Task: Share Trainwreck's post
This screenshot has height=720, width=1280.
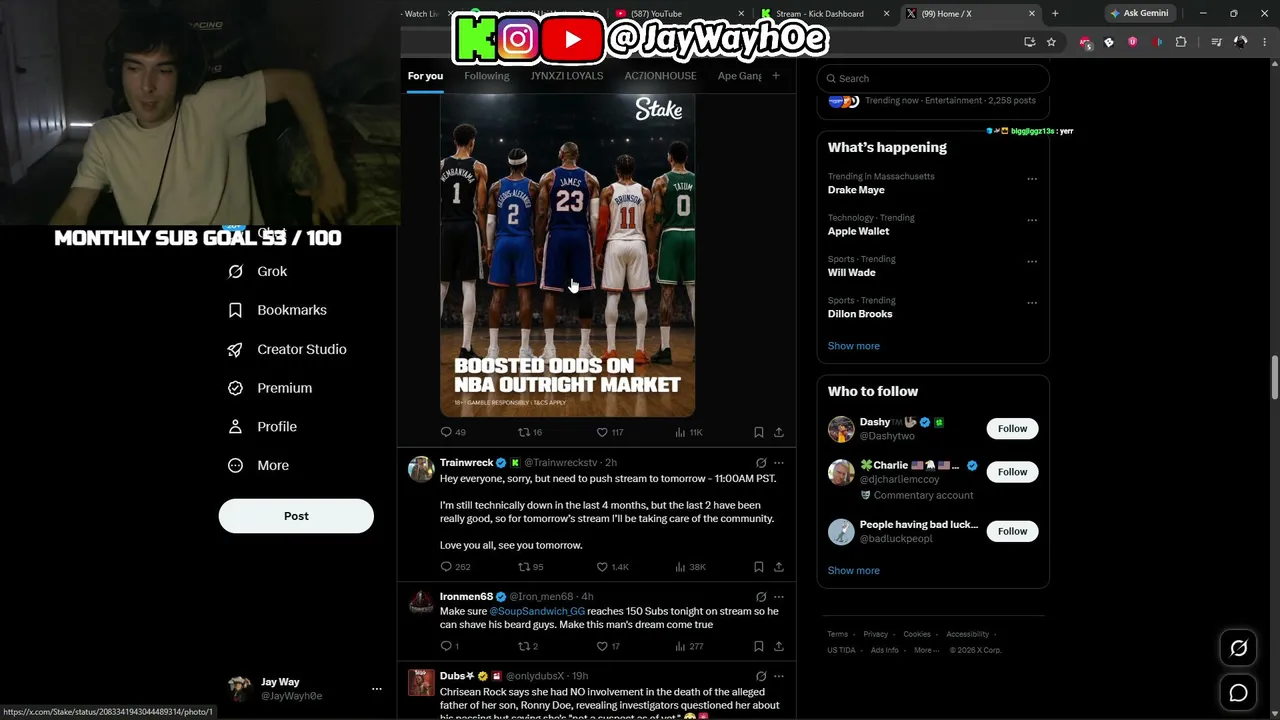Action: tap(779, 567)
